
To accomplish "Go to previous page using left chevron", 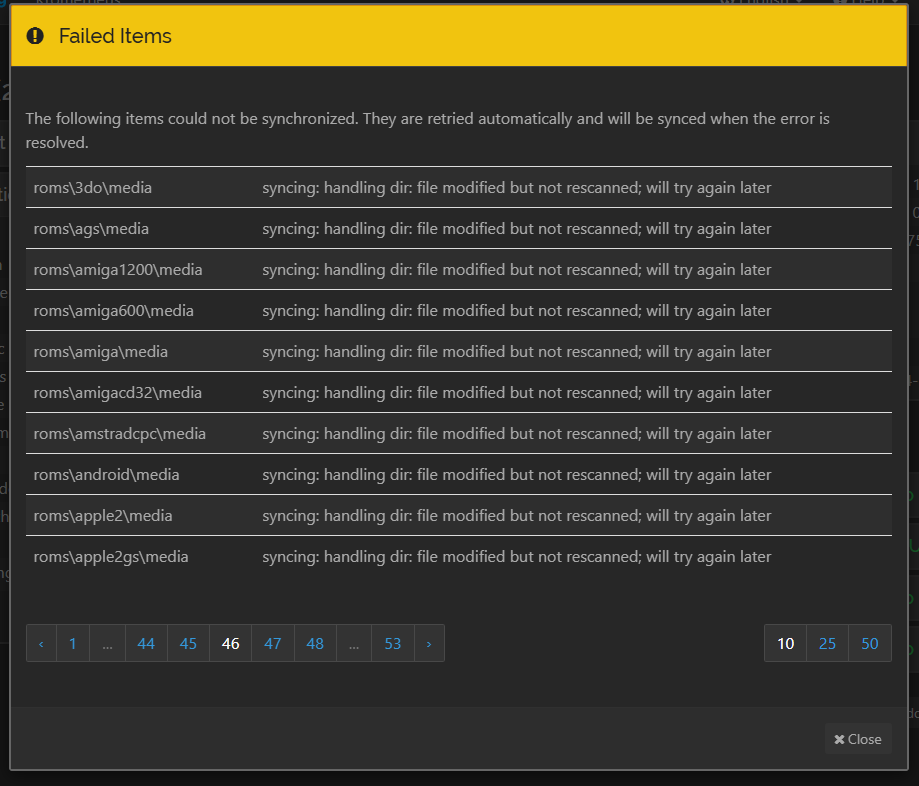I will point(41,643).
